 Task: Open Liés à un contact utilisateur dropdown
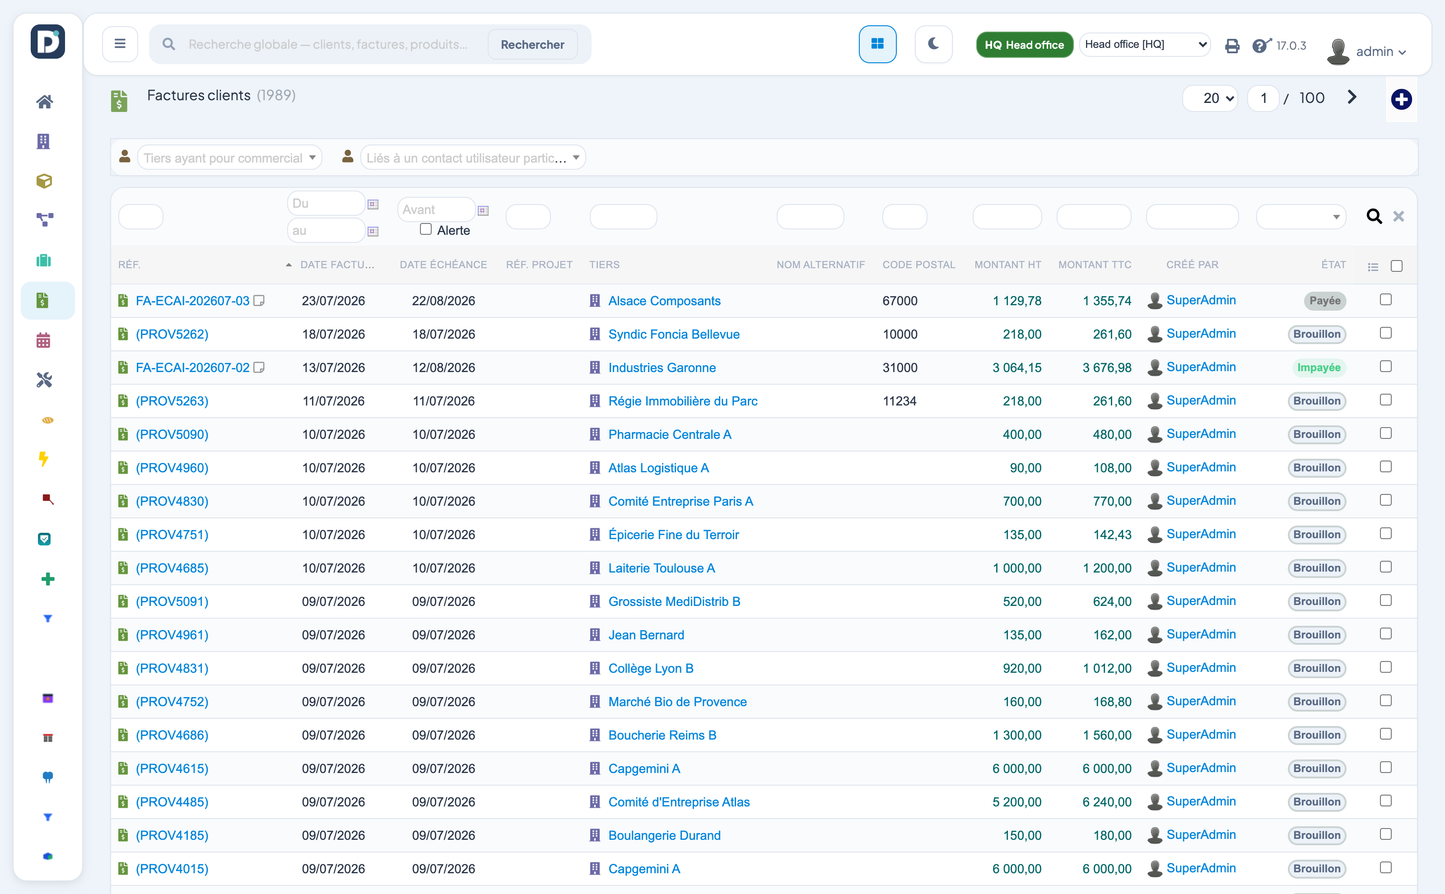point(473,158)
